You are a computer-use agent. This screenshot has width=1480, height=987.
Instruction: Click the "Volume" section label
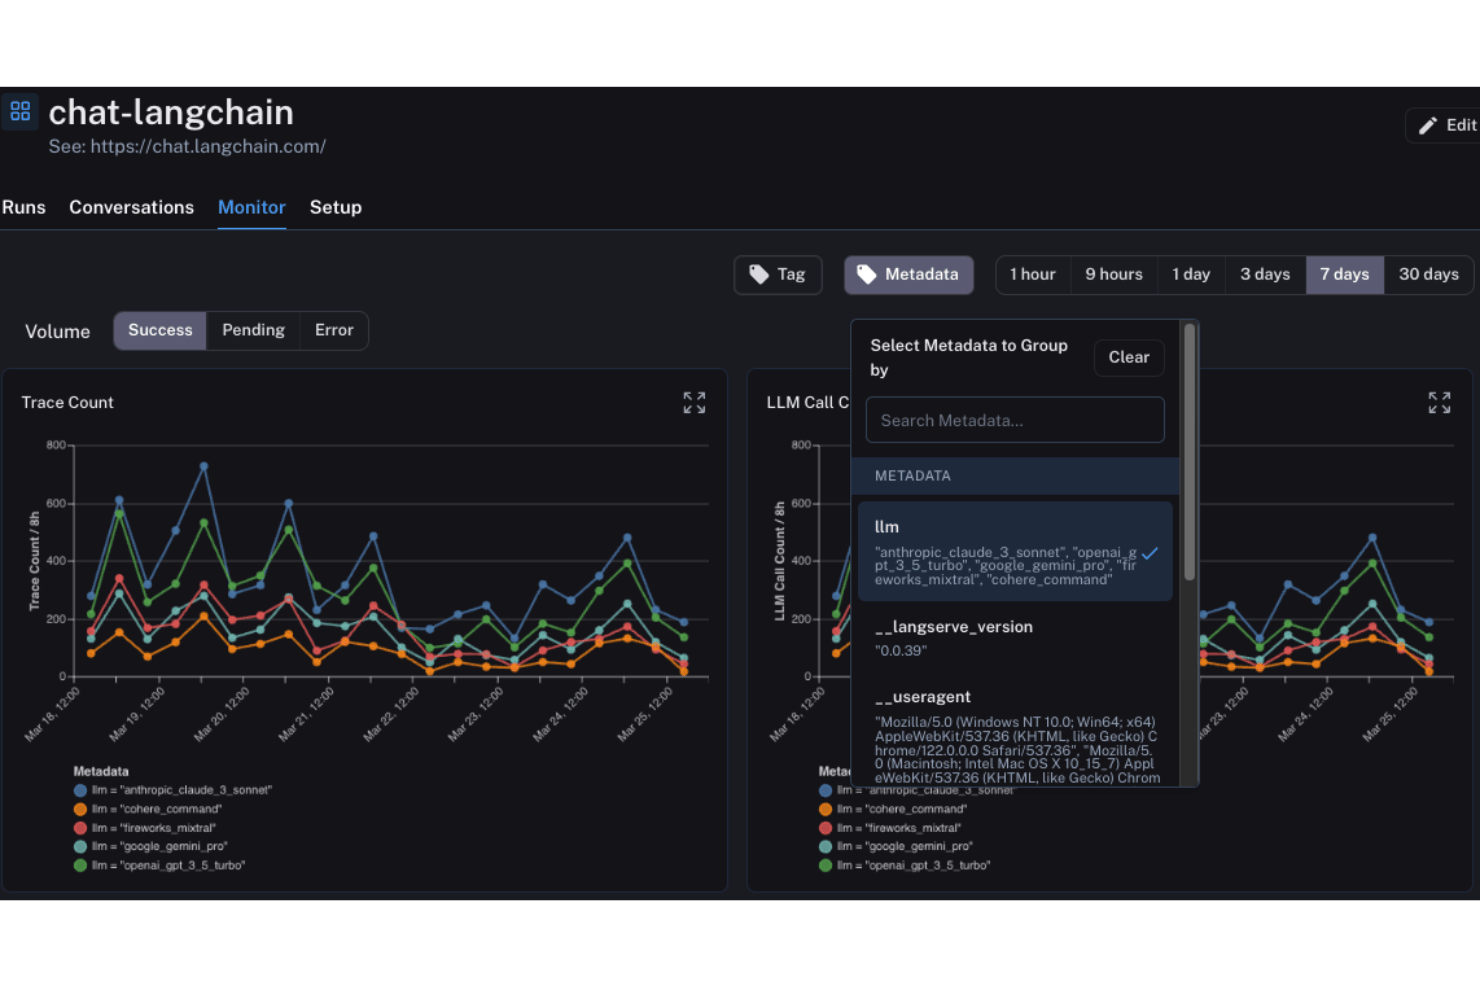tap(57, 331)
